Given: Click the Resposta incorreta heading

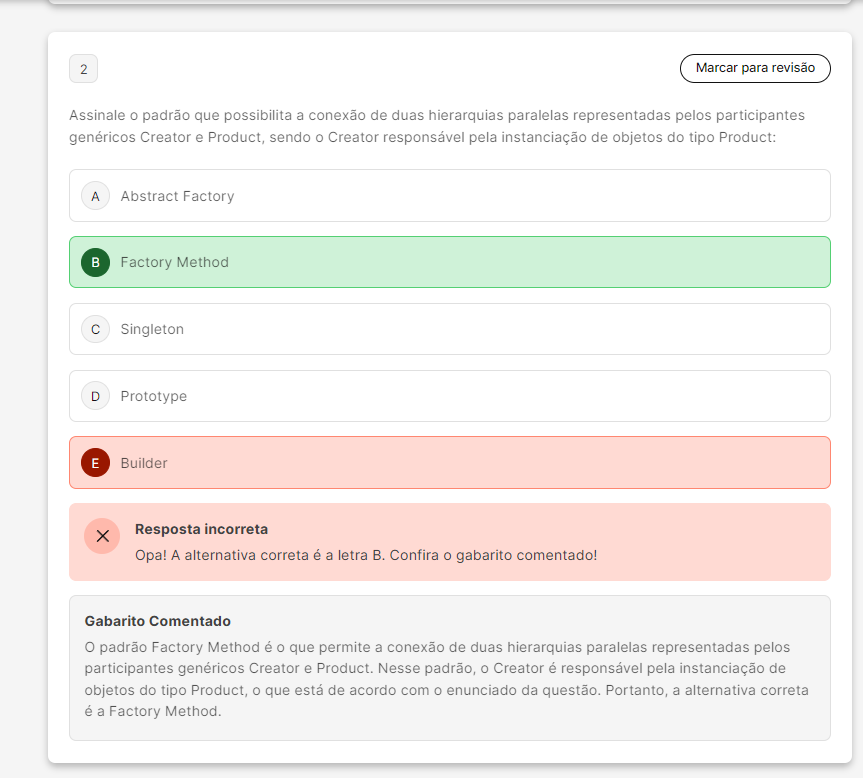Looking at the screenshot, I should click(201, 529).
